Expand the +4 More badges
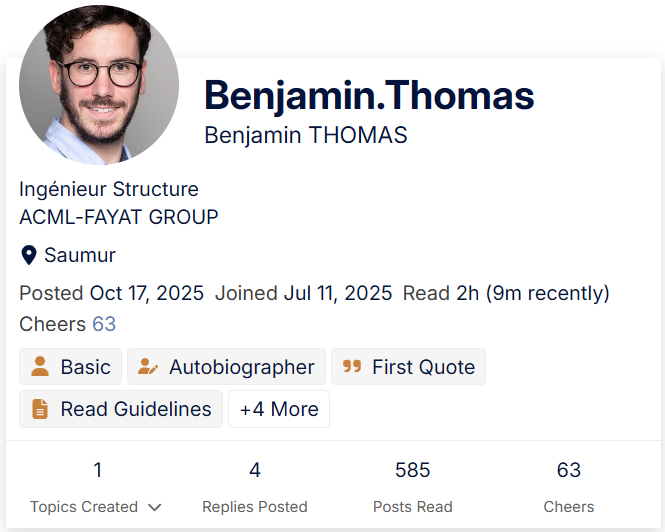 tap(279, 409)
